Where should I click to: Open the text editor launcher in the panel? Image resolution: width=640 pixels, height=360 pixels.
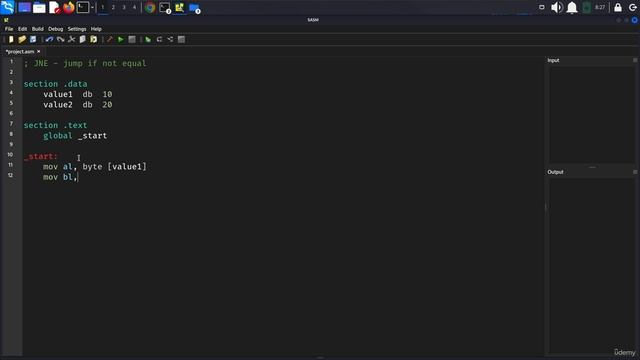pos(54,7)
